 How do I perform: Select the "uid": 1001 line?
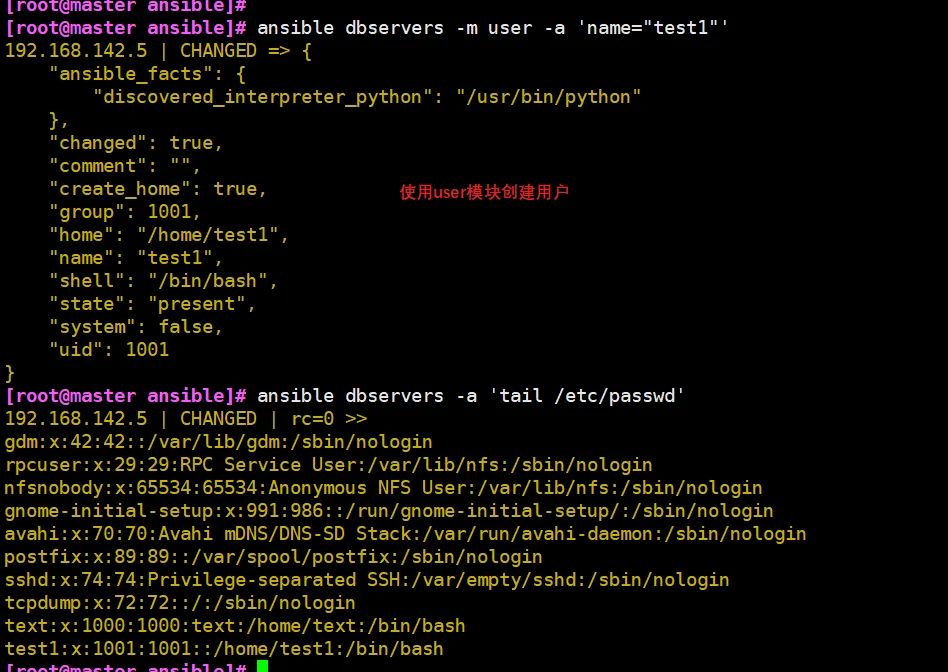109,350
